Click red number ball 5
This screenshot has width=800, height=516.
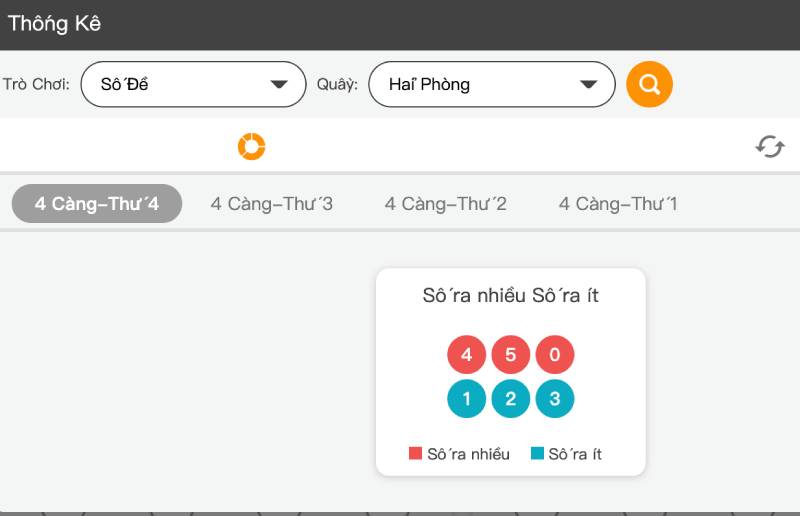coord(510,355)
